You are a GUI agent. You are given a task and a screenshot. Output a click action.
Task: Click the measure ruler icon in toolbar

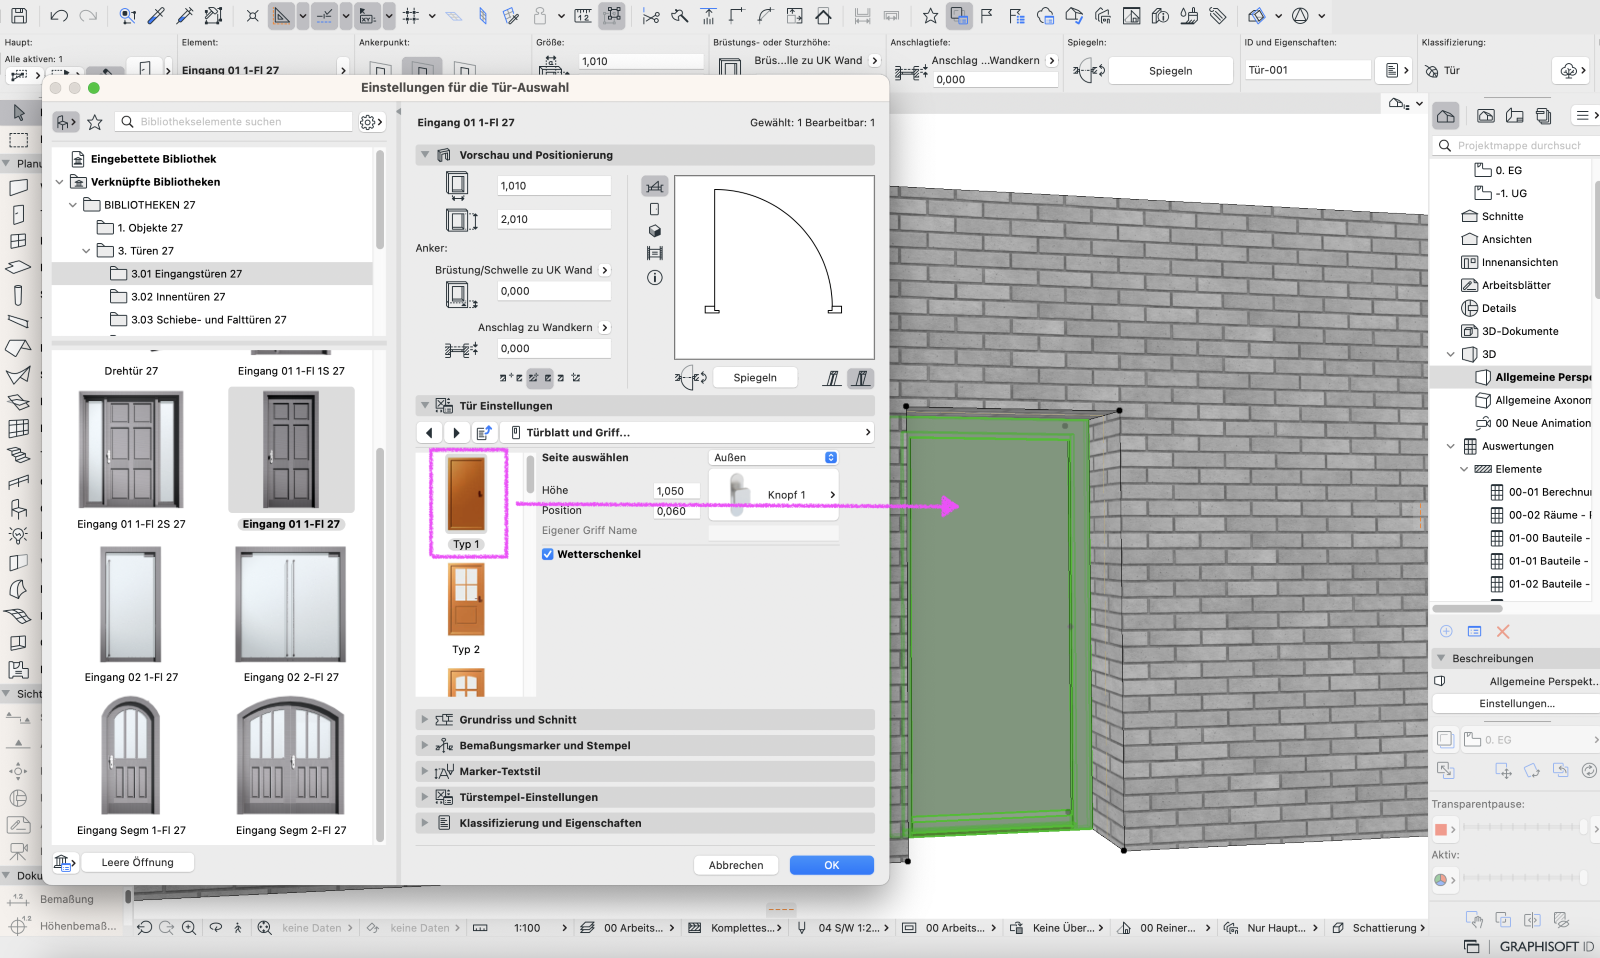click(x=583, y=16)
